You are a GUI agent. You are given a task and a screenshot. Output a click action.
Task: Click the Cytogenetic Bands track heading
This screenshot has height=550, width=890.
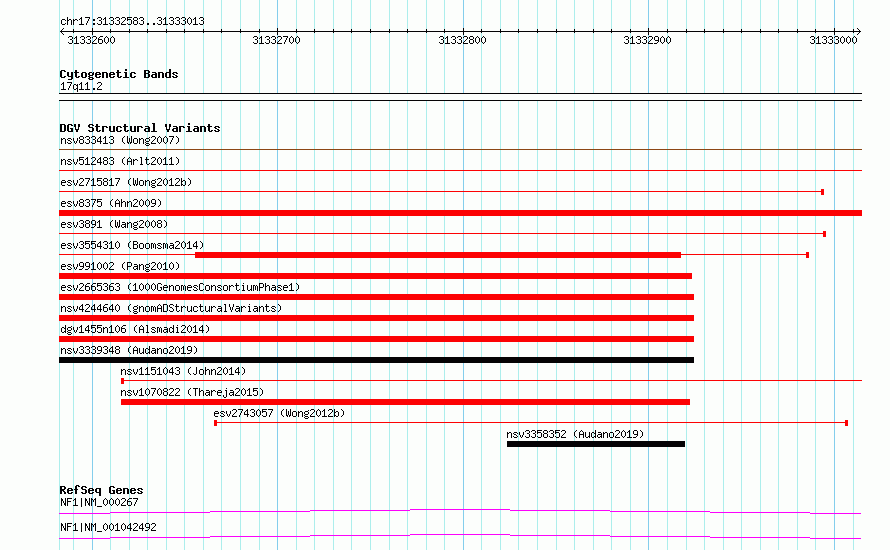coord(119,74)
